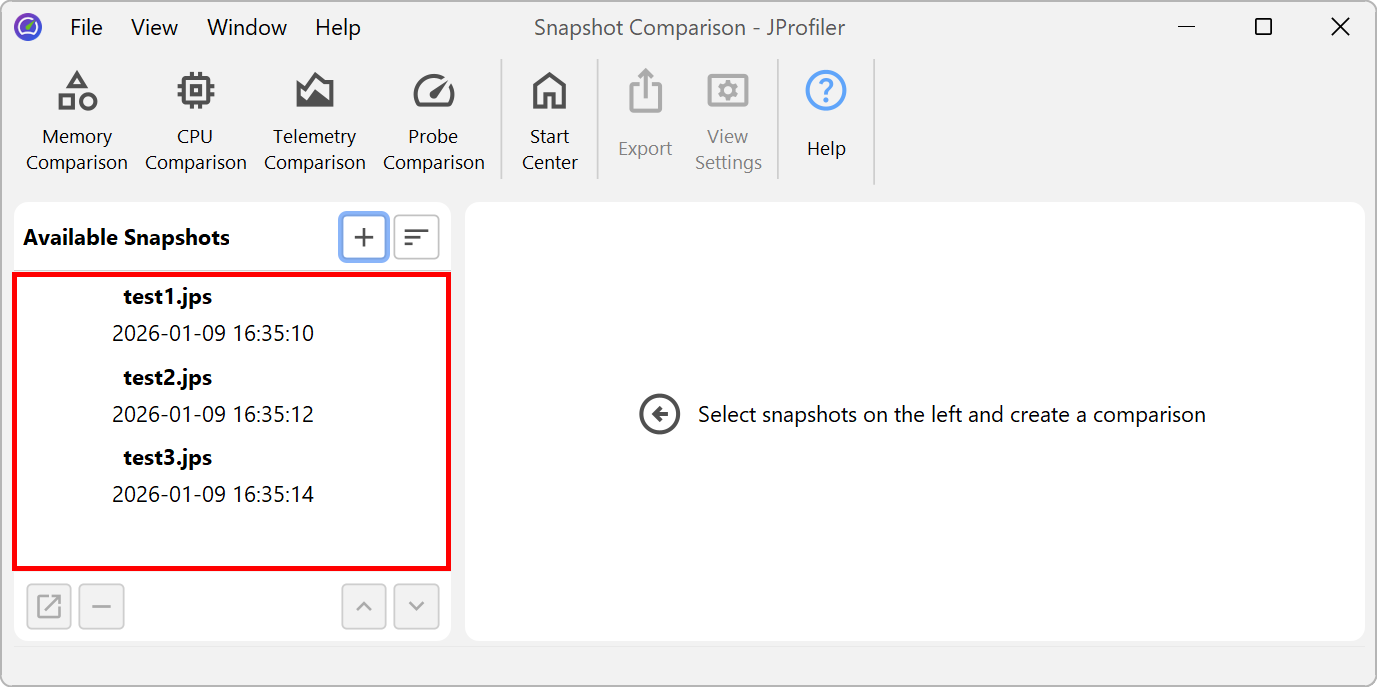1377x687 pixels.
Task: Click the Help question mark icon
Action: tap(826, 93)
